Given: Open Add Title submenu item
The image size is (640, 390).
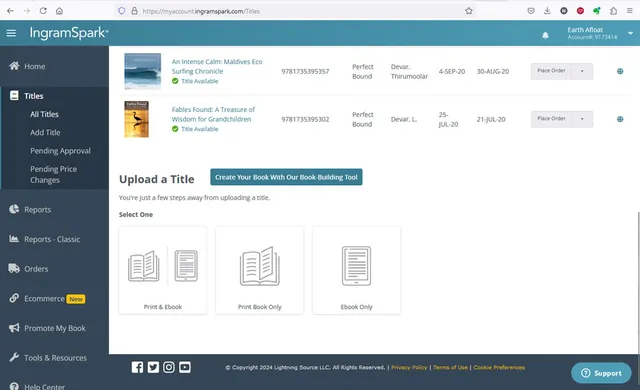Looking at the screenshot, I should [45, 133].
